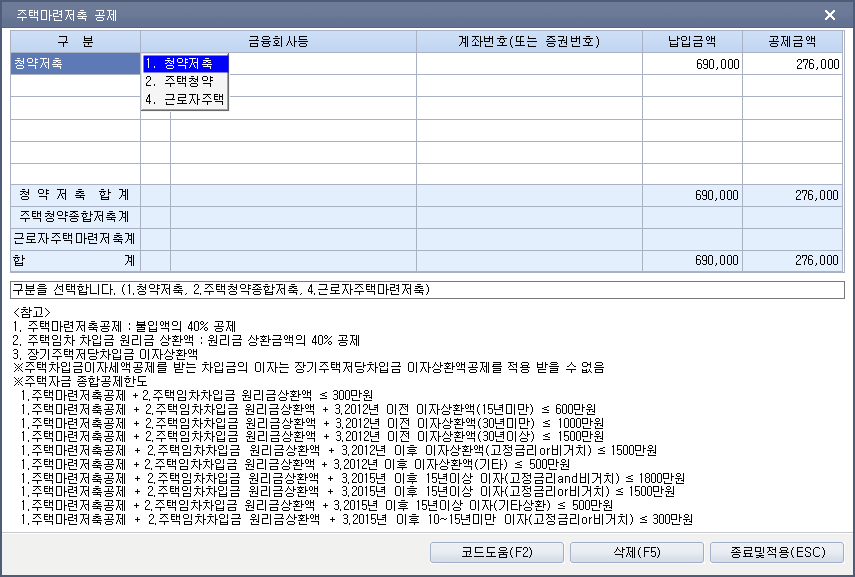Choose '4. 근로자주택' dropdown option
855x577 pixels.
pyautogui.click(x=185, y=99)
